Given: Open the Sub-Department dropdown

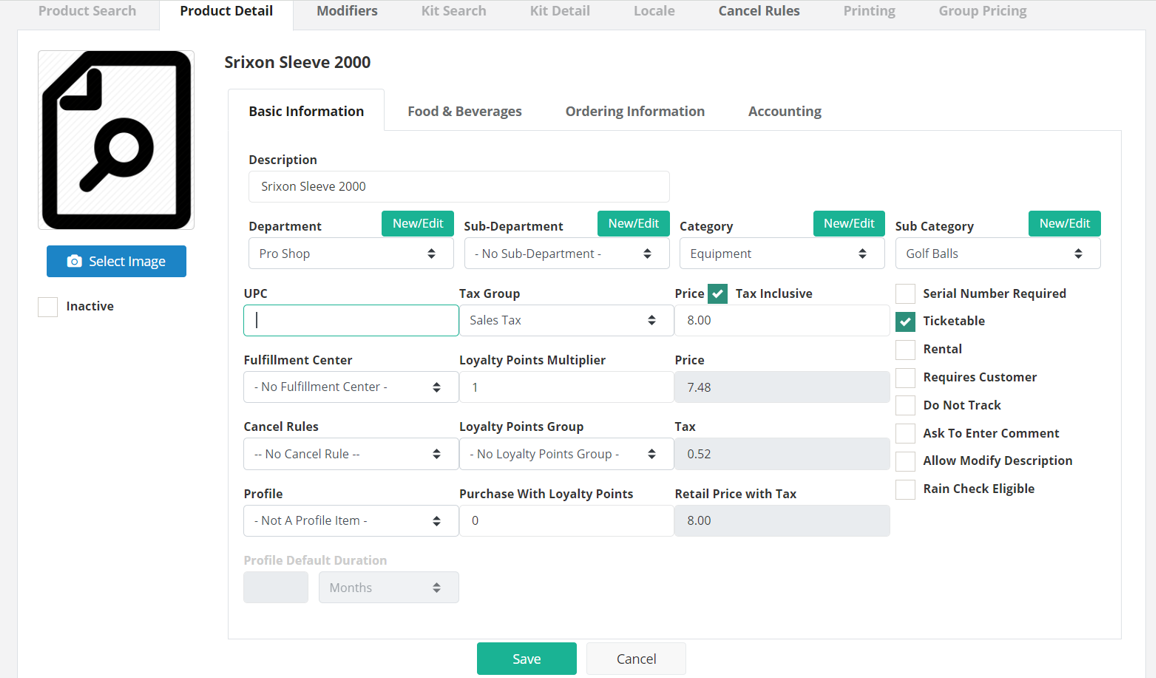Looking at the screenshot, I should [x=566, y=254].
